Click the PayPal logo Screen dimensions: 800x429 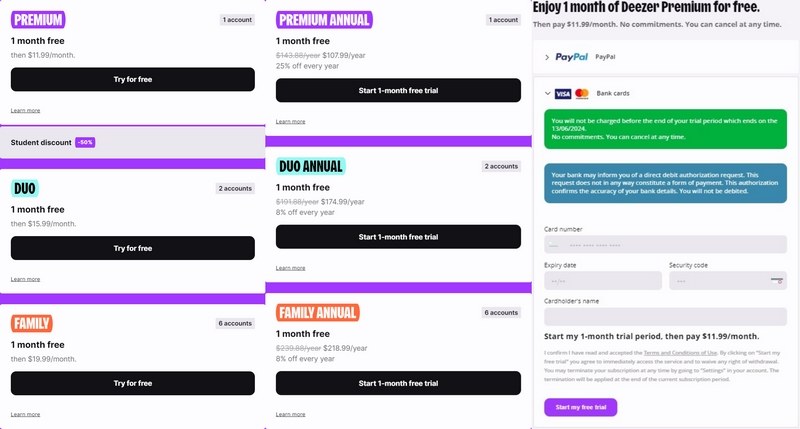(x=571, y=57)
